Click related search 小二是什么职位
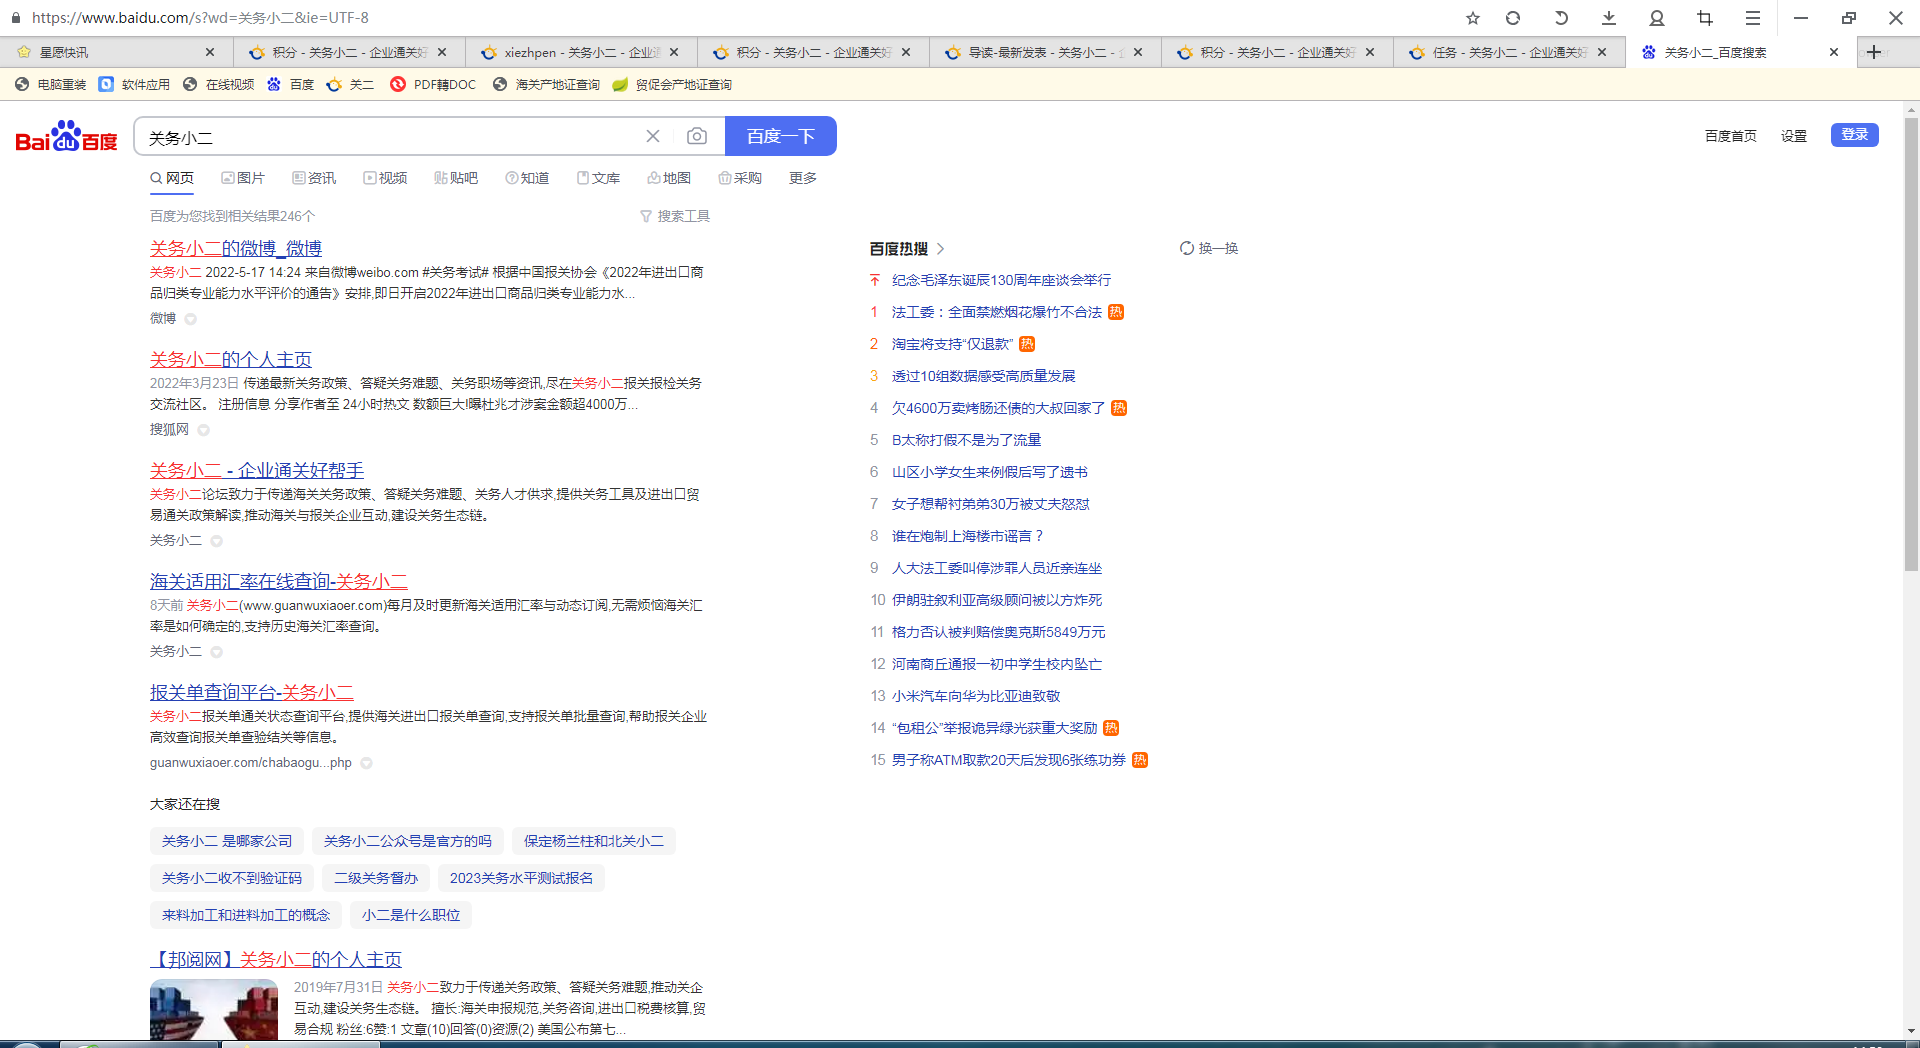The height and width of the screenshot is (1048, 1920). (x=411, y=915)
